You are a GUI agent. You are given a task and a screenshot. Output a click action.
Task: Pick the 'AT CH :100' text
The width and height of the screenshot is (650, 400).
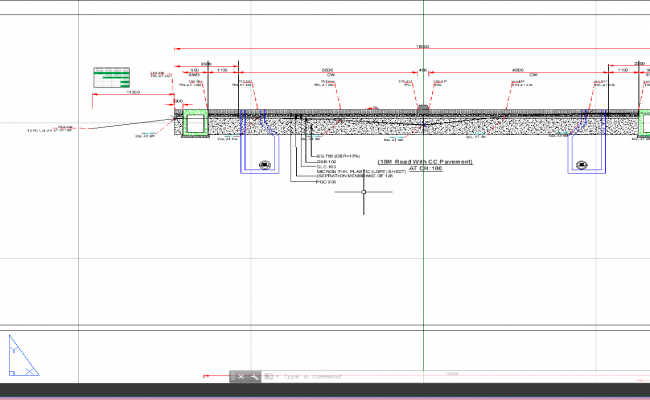[x=424, y=168]
